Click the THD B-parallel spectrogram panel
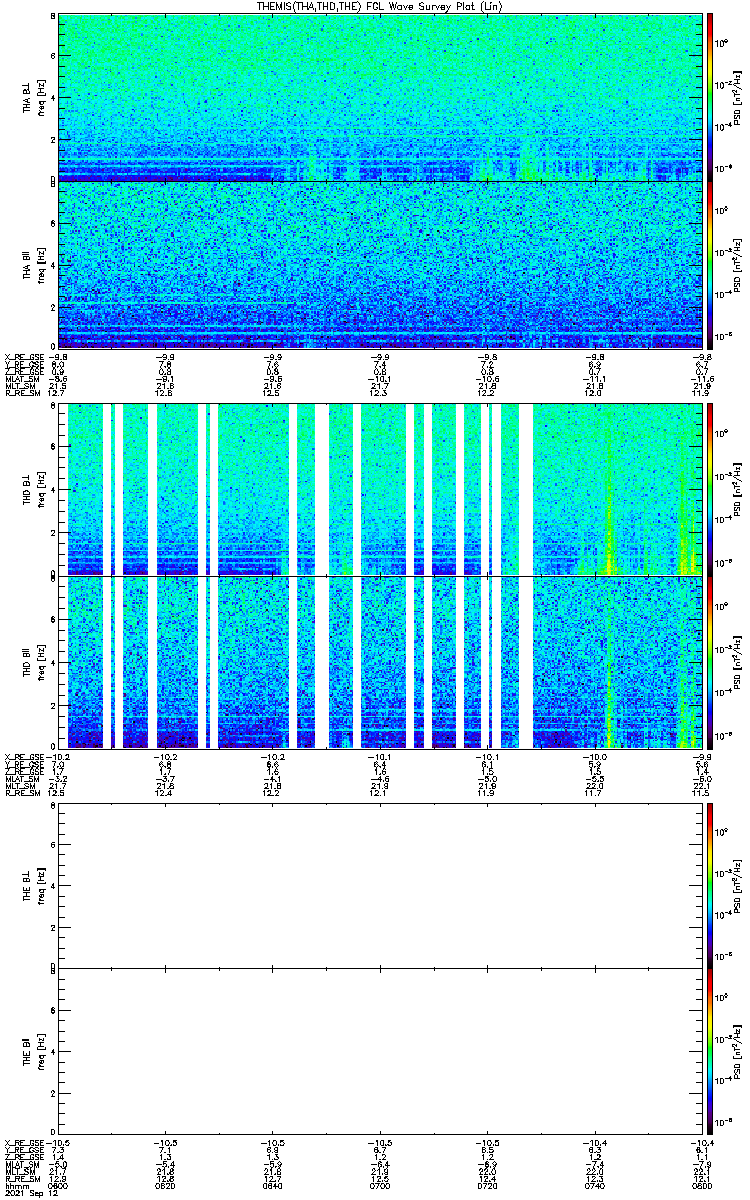750x1200 pixels. 381,661
